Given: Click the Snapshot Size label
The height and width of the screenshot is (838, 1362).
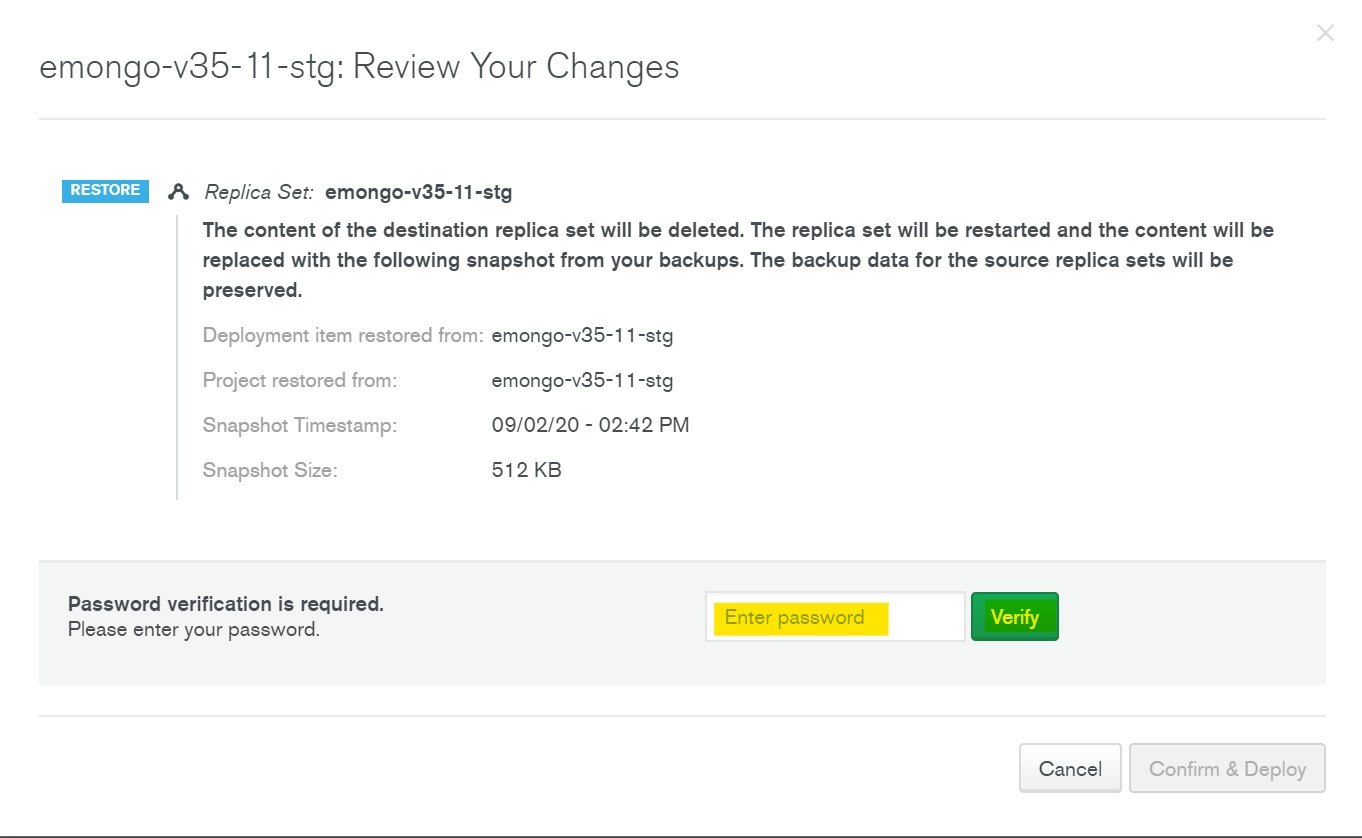Looking at the screenshot, I should point(270,471).
